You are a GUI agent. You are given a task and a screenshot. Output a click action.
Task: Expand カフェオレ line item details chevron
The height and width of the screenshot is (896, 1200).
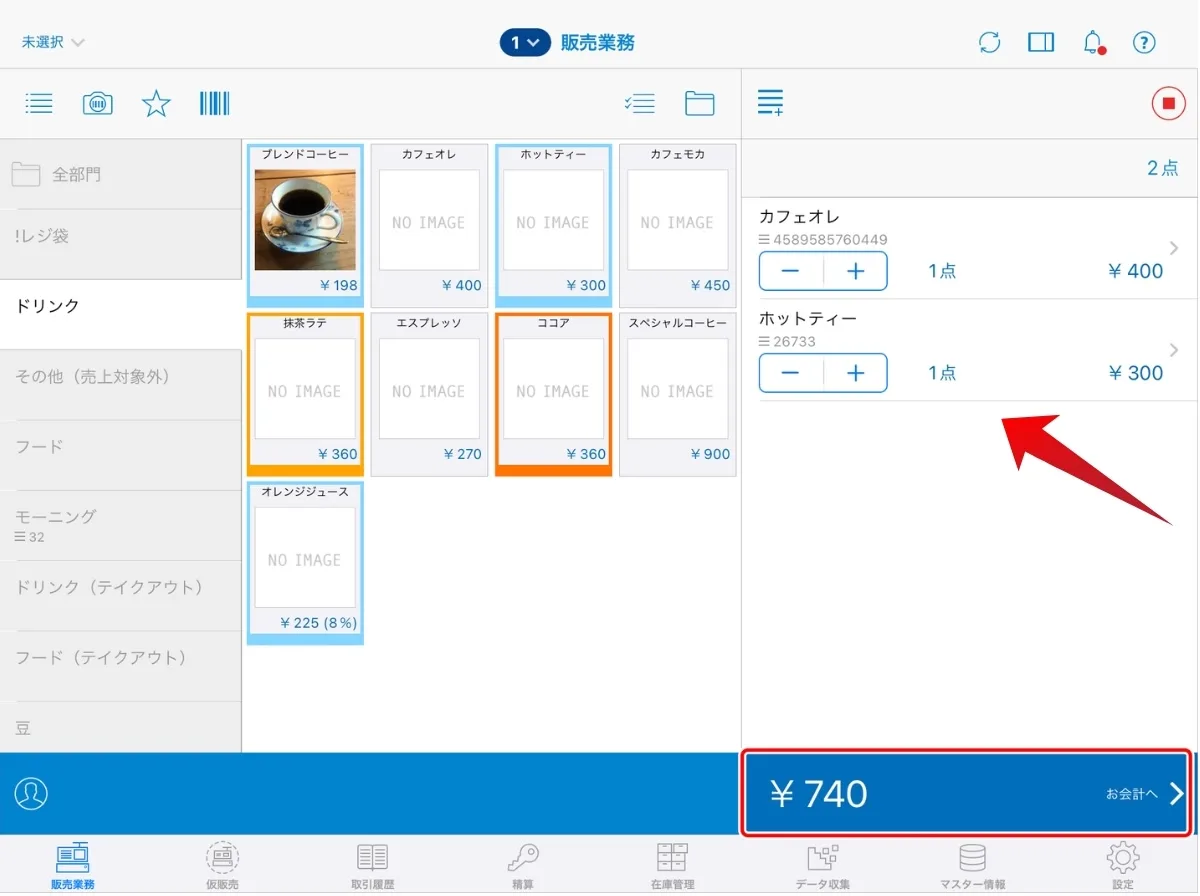1173,248
